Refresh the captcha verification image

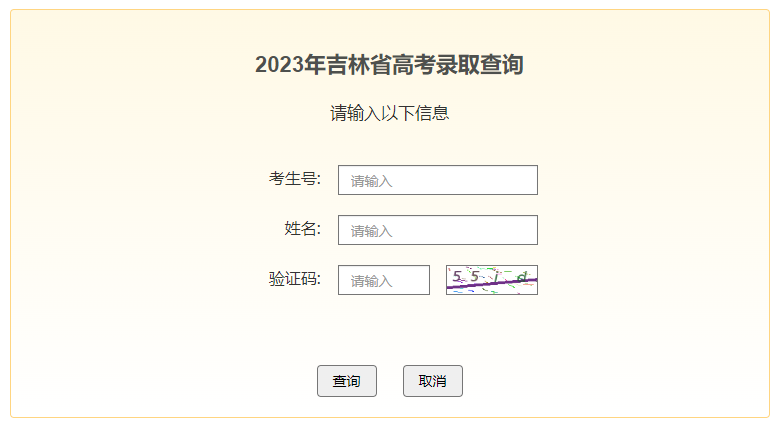491,280
